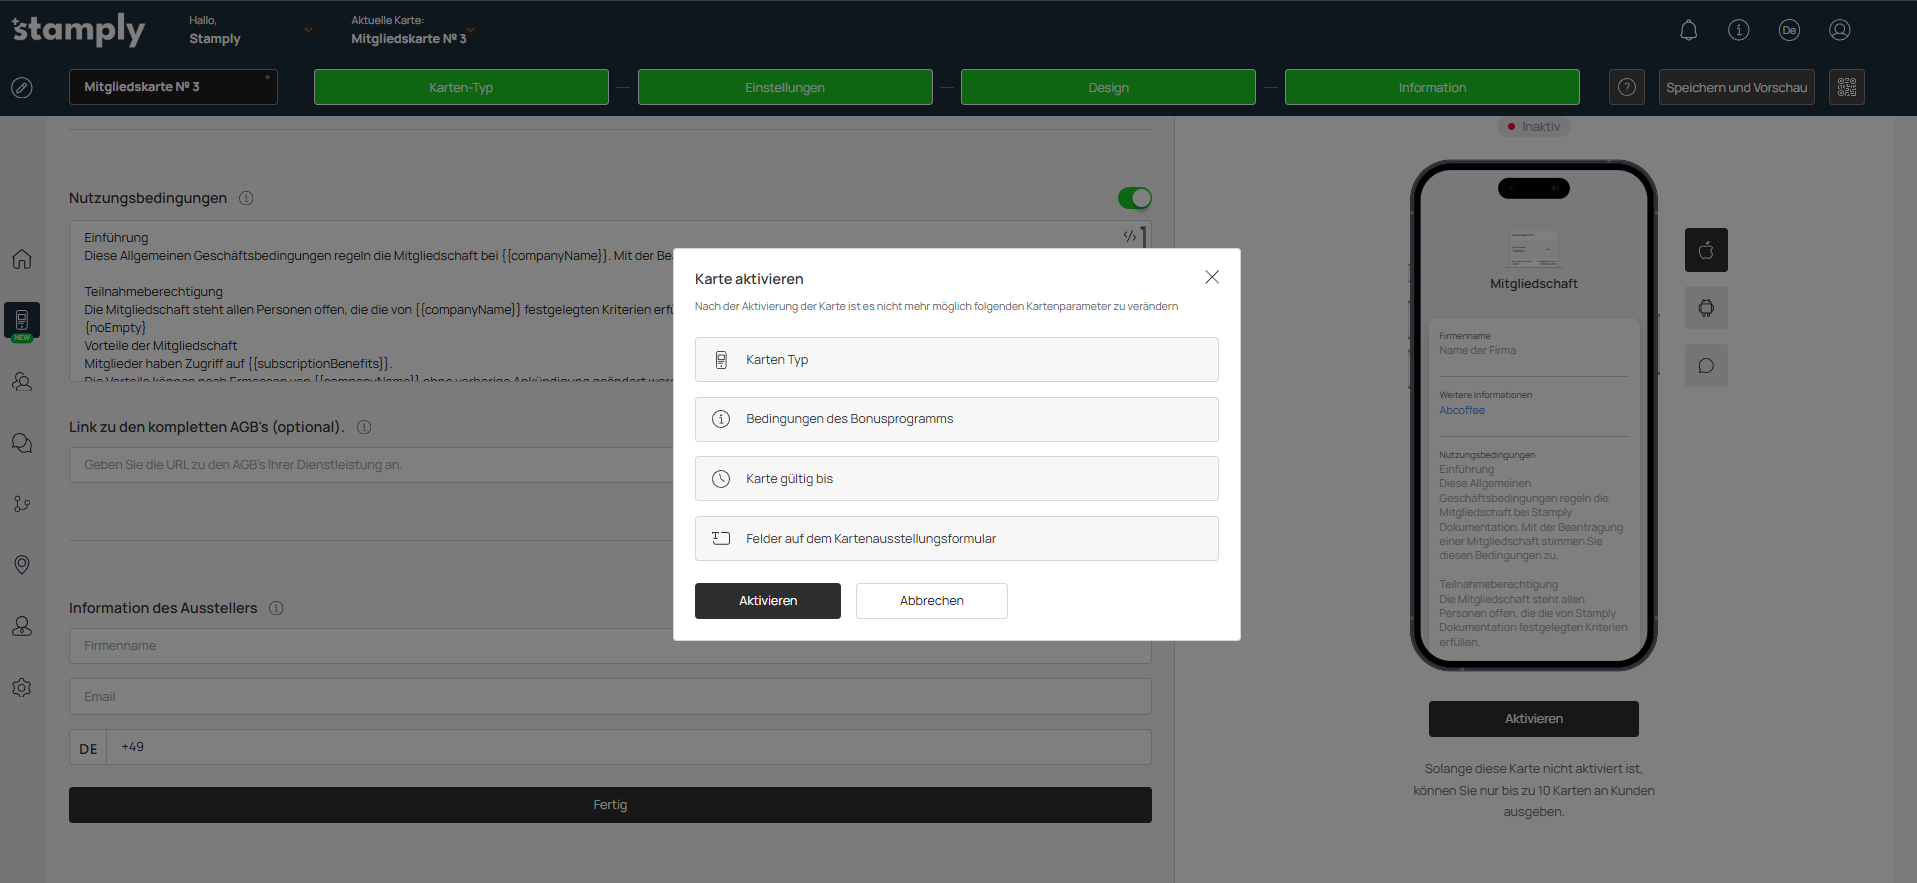1917x883 pixels.
Task: Open the DE country code selector
Action: (x=88, y=748)
